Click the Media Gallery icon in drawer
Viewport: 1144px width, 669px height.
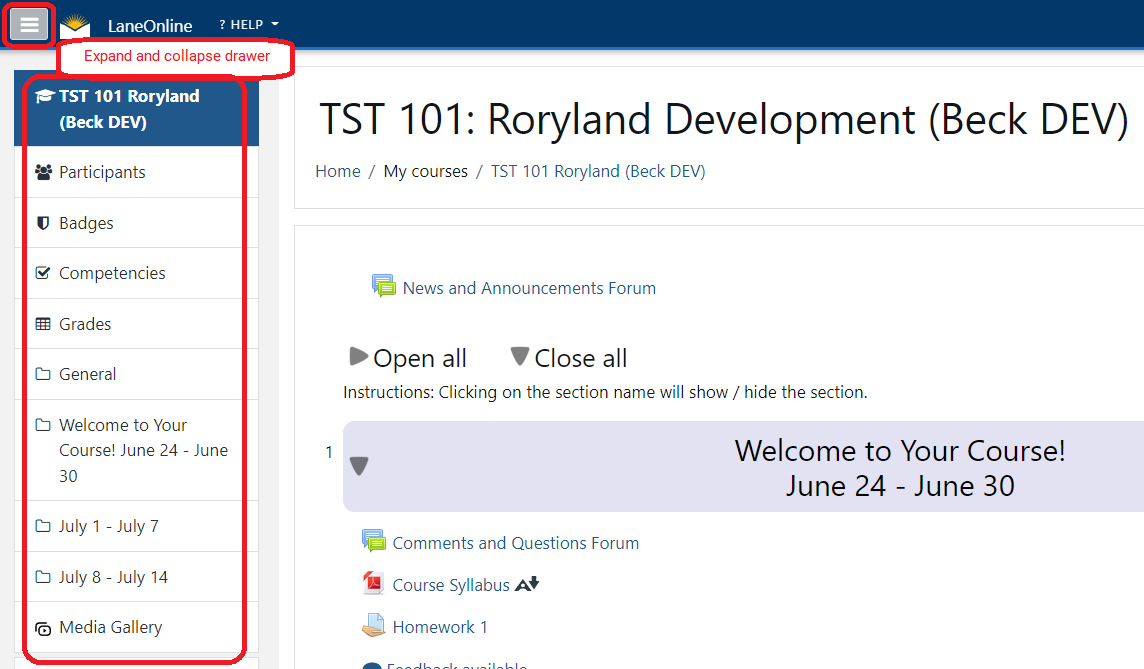[43, 628]
